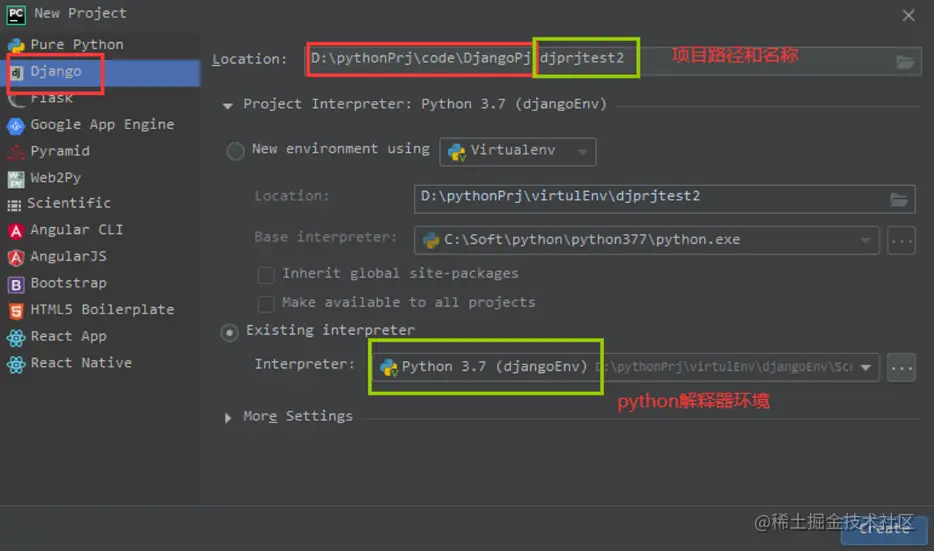The height and width of the screenshot is (551, 934).
Task: Select AngularJS project type
Action: (x=100, y=257)
